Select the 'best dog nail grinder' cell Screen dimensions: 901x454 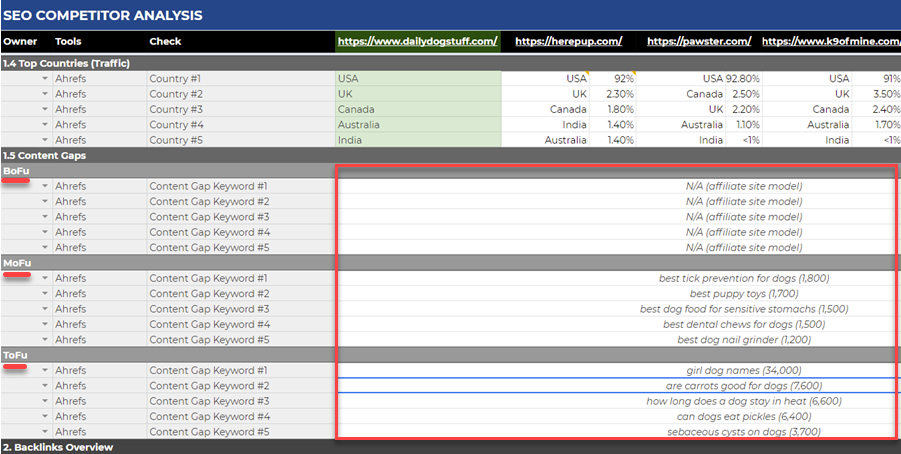click(743, 340)
